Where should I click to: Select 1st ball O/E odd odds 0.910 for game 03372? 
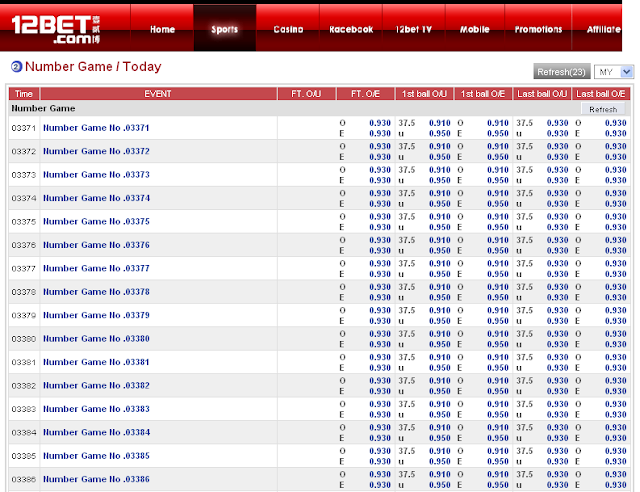498,146
